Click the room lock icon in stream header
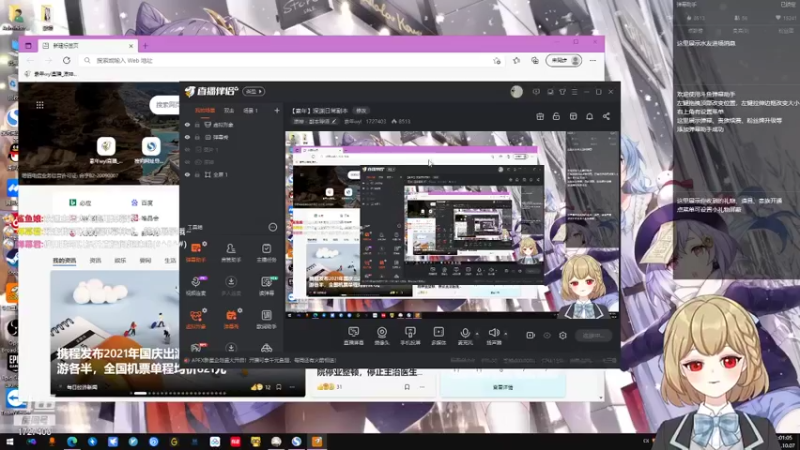Viewport: 800px width, 450px height. (556, 116)
